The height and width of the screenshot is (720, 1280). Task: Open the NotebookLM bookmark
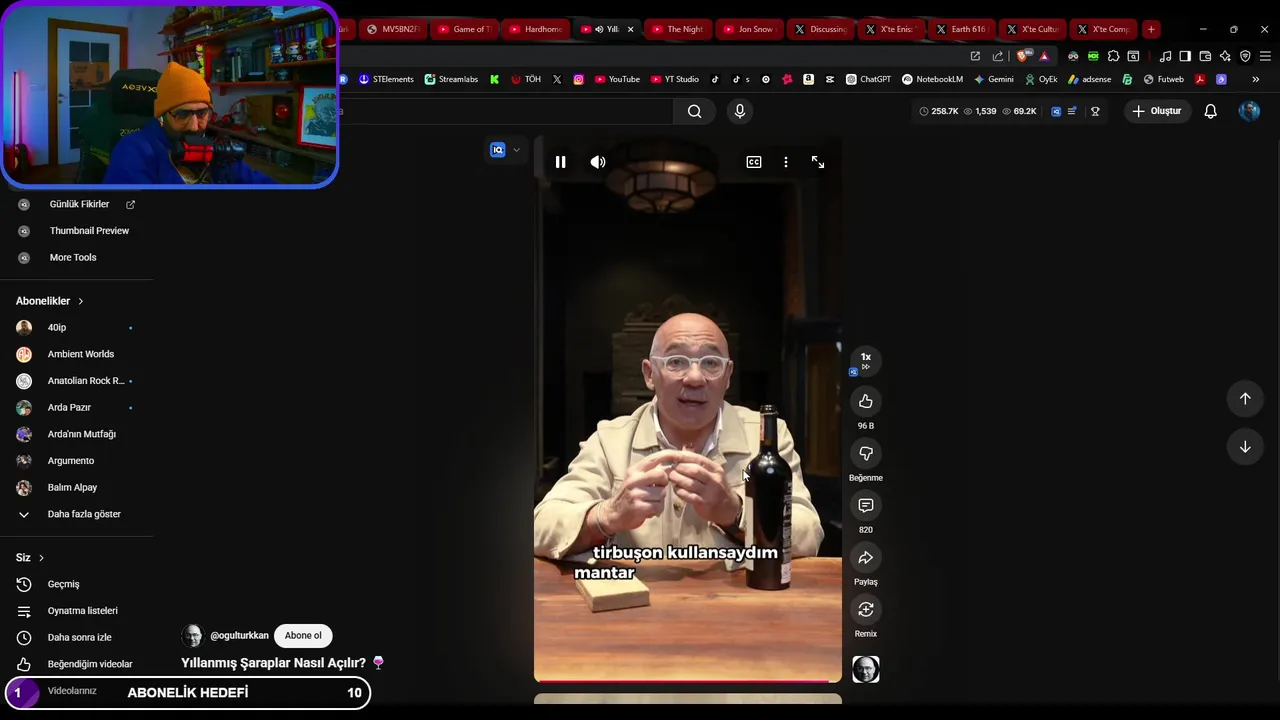[932, 79]
